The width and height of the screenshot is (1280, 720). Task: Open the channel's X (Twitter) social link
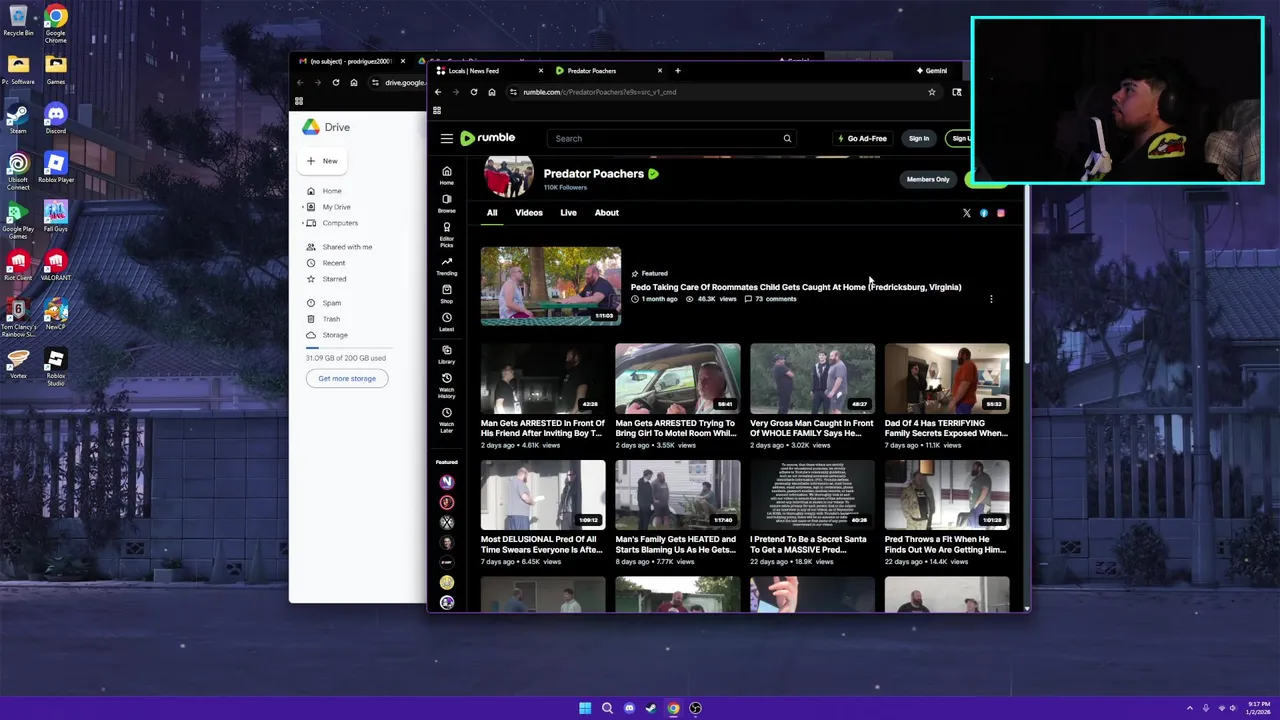967,213
